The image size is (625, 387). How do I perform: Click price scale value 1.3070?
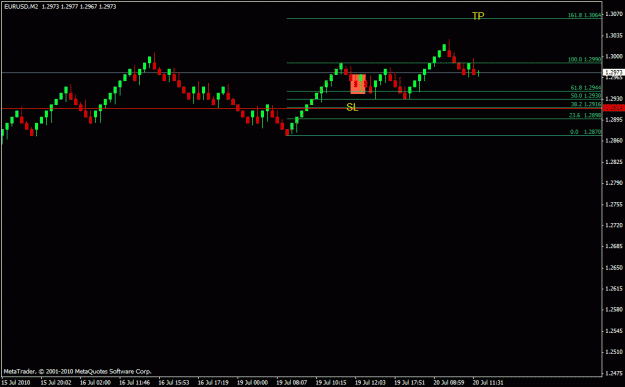coord(614,14)
